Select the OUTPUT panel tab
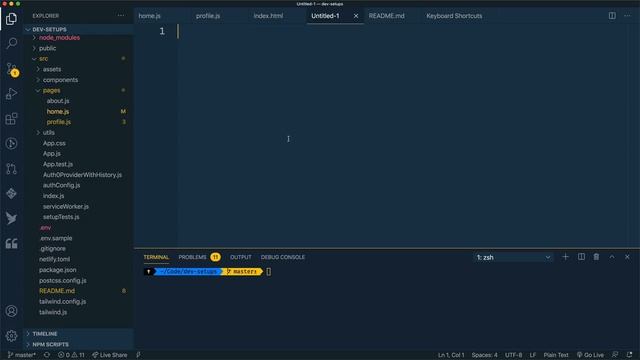The image size is (640, 360). coord(240,257)
